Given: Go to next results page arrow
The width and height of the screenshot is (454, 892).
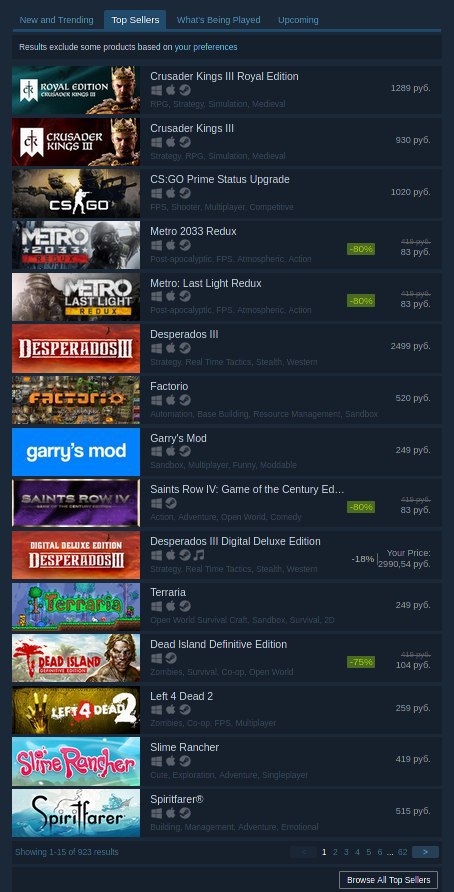Looking at the screenshot, I should [425, 852].
